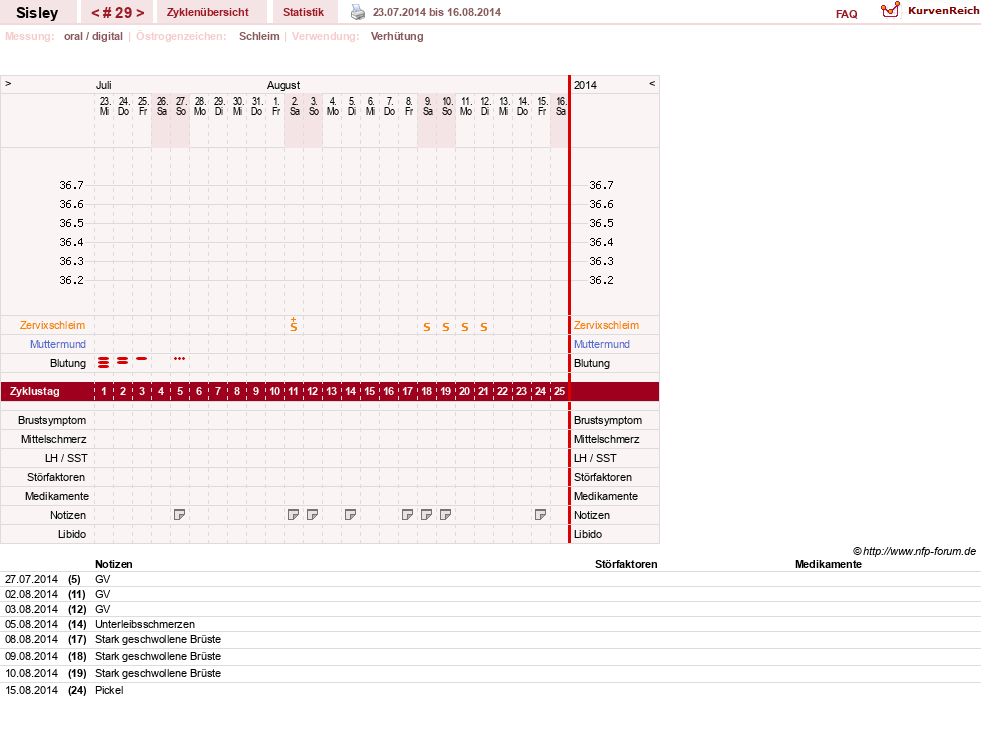This screenshot has width=981, height=743.
Task: Open the note icon on cycle day 5
Action: click(x=180, y=515)
